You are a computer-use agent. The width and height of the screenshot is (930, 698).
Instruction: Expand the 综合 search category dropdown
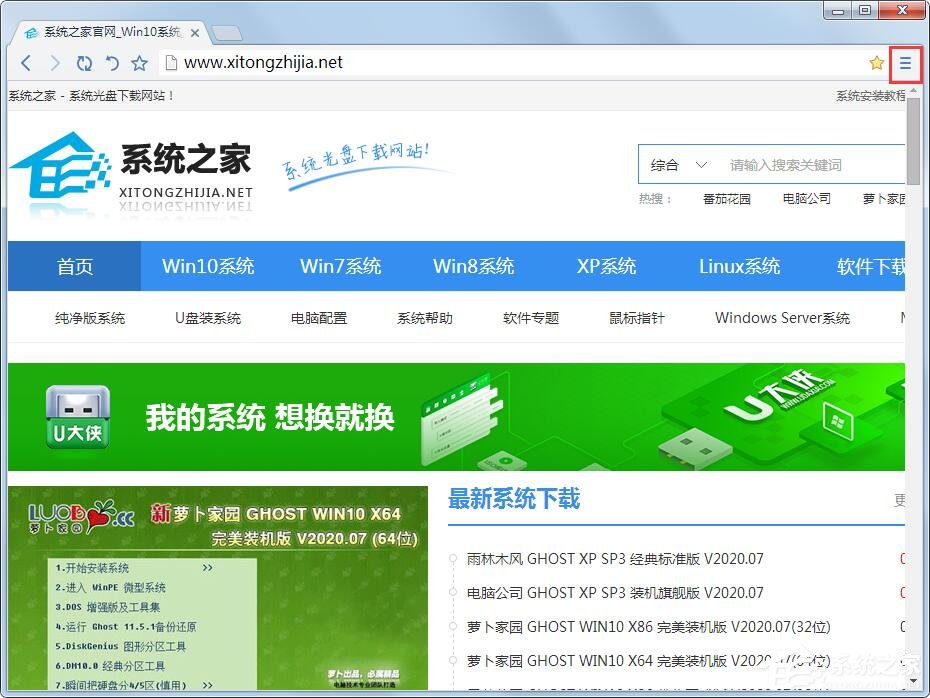(676, 164)
